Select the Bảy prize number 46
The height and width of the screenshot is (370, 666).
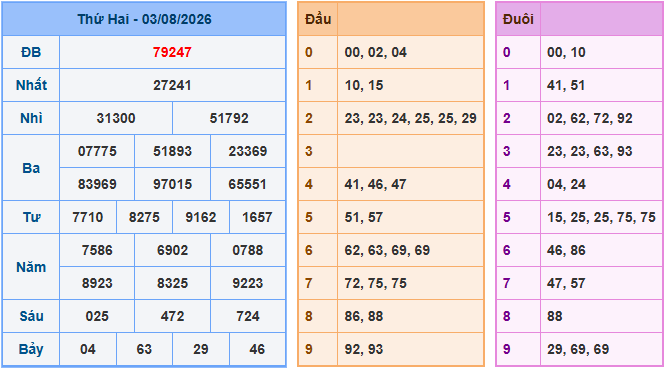(x=257, y=349)
